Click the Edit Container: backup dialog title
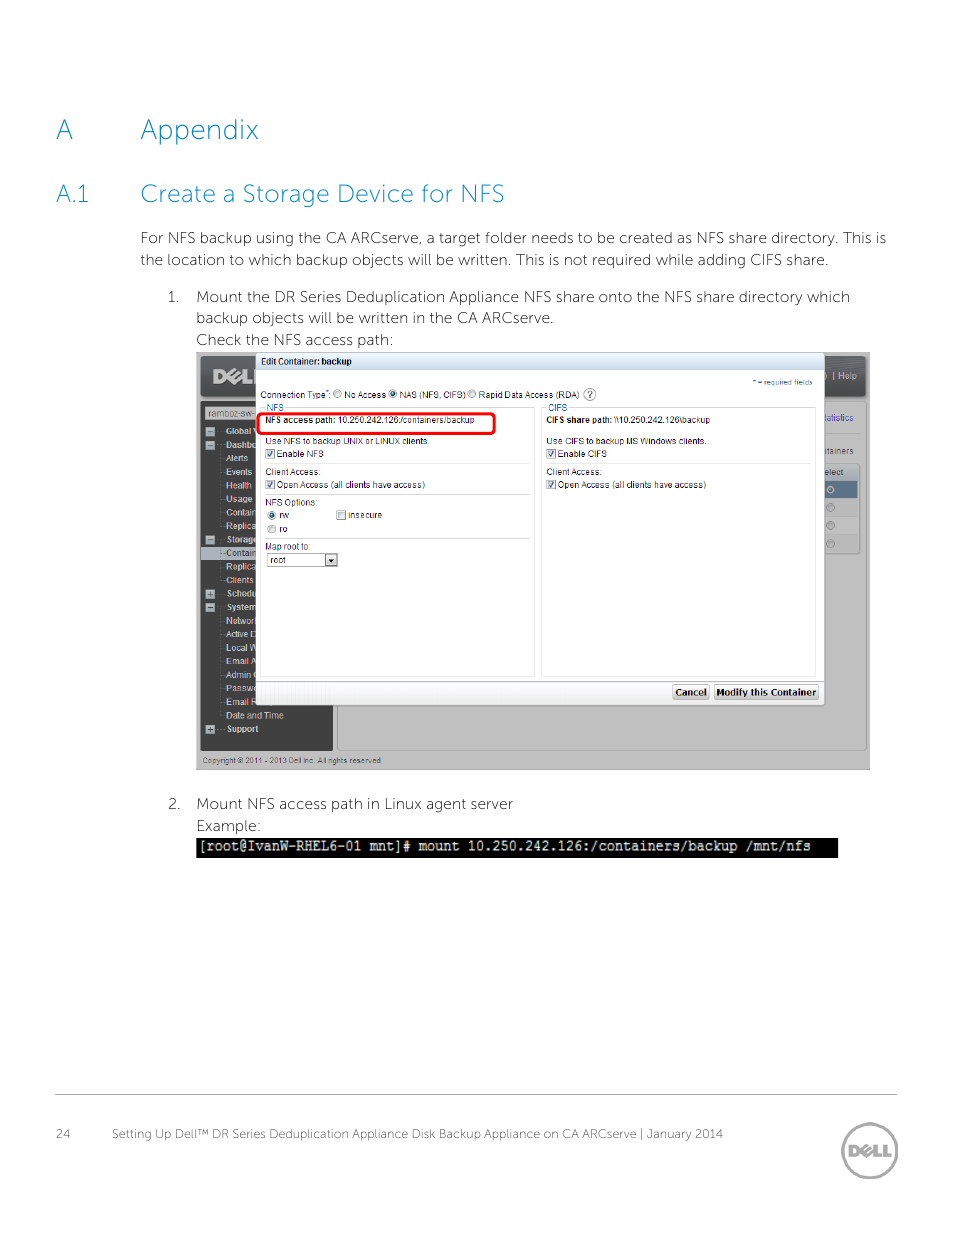 [307, 362]
